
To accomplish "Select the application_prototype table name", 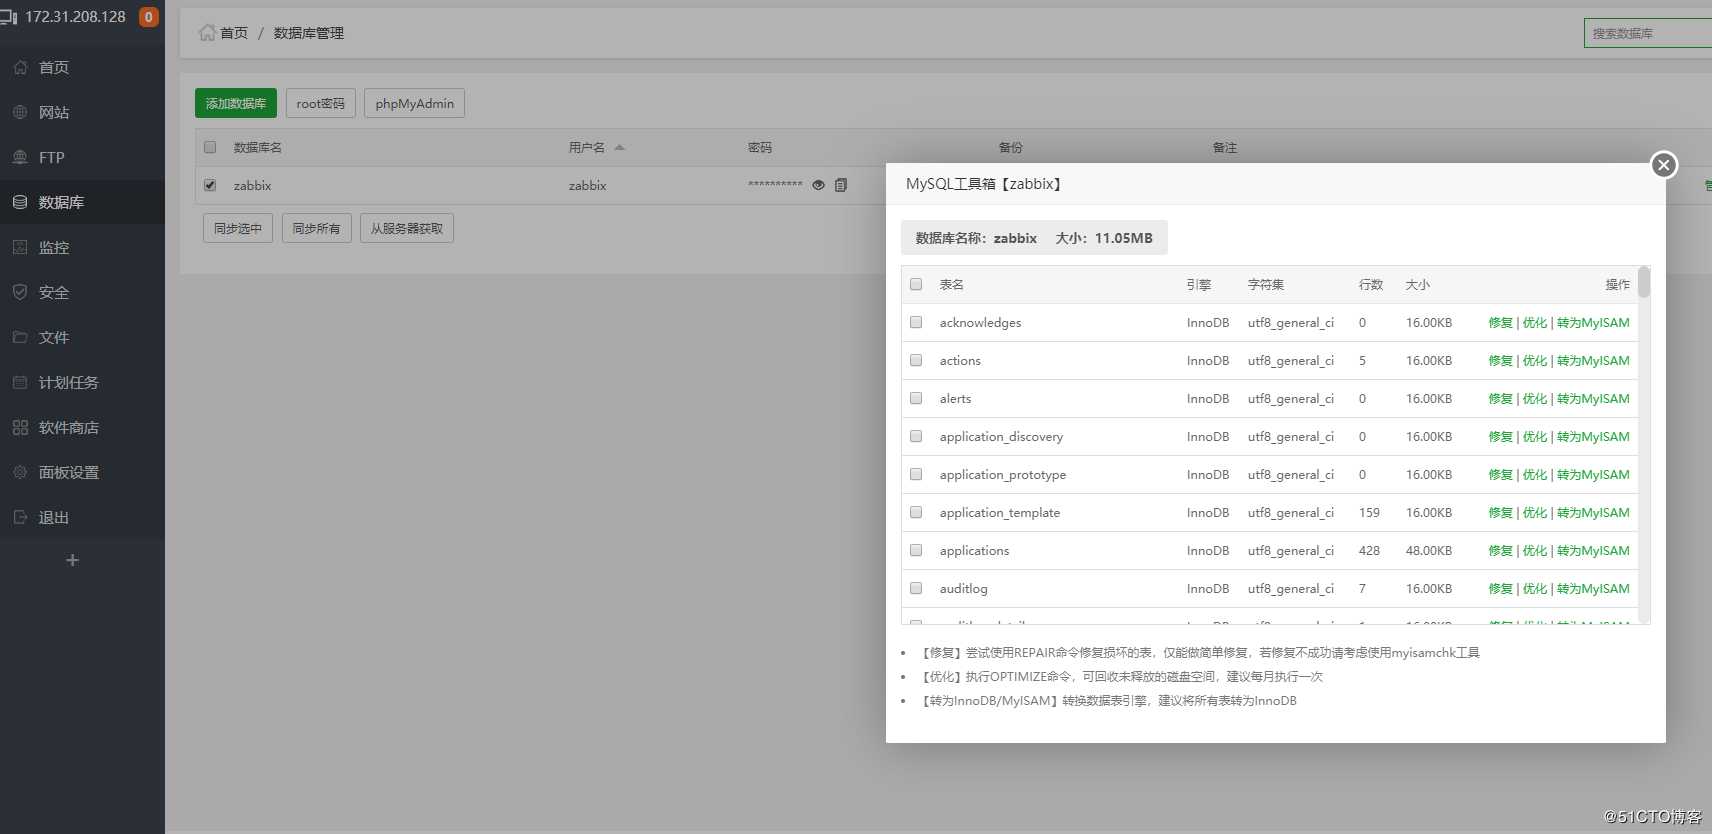I will pyautogui.click(x=1003, y=474).
